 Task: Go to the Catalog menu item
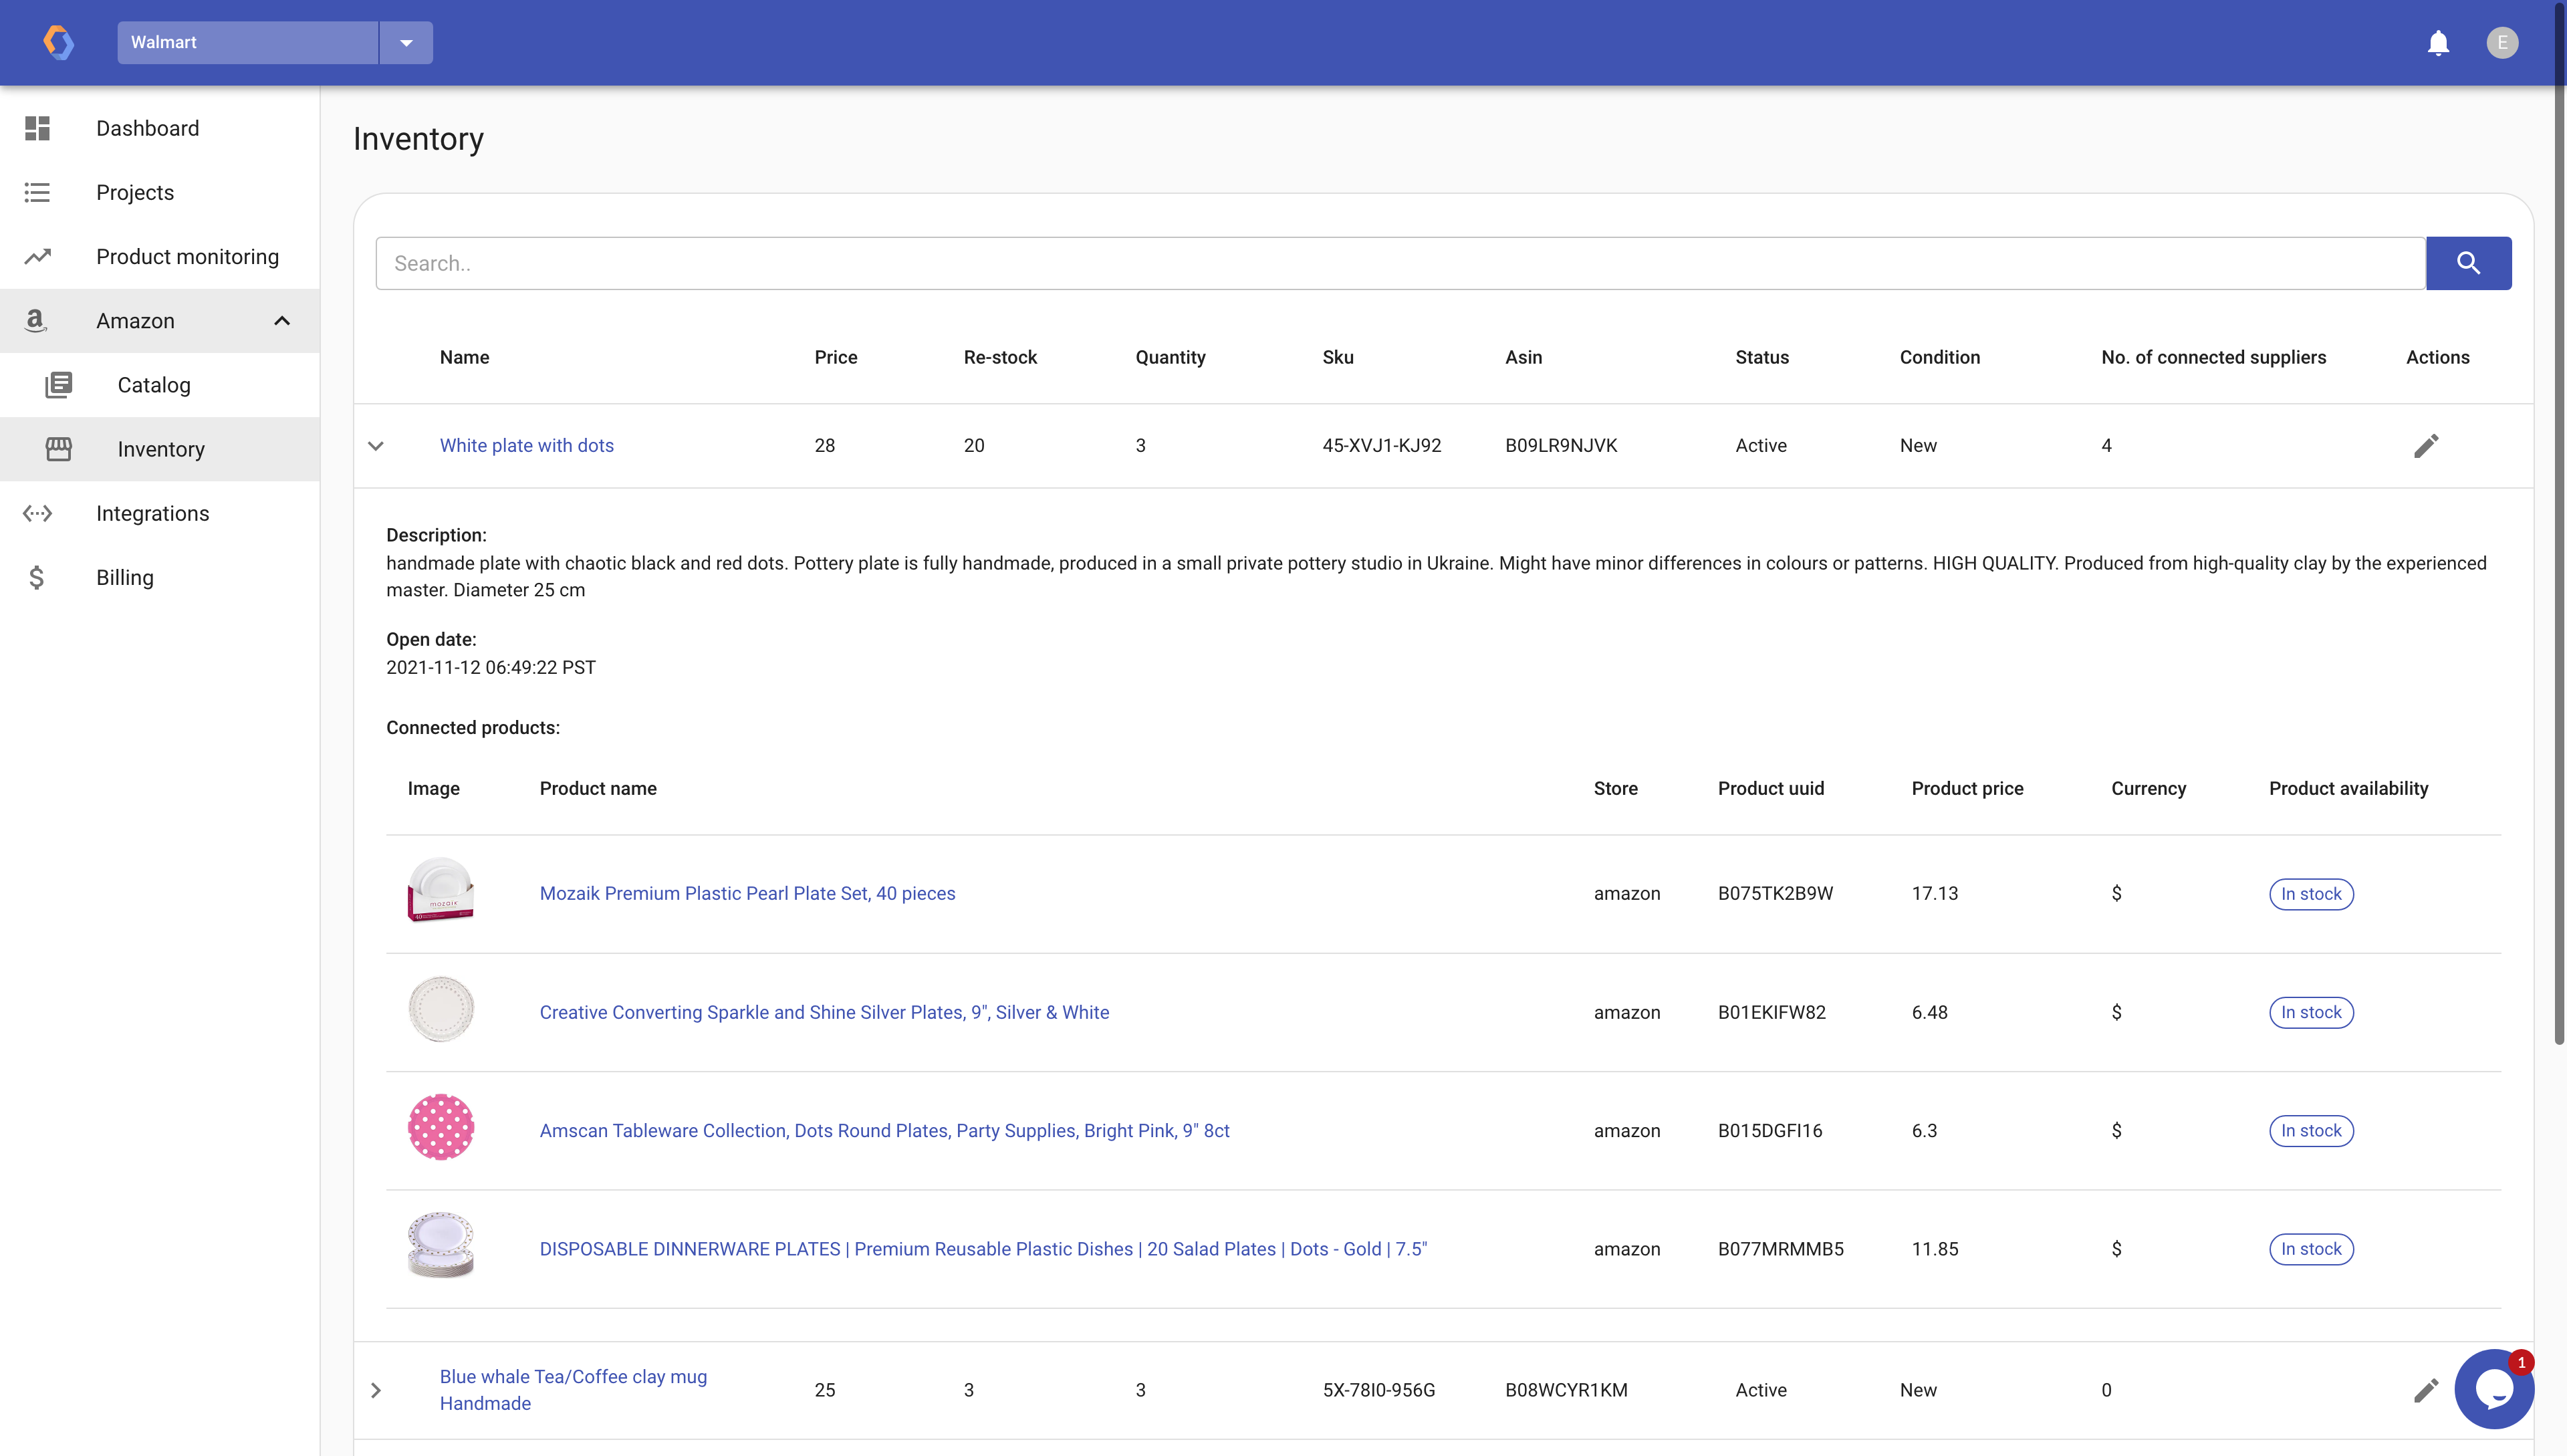pyautogui.click(x=153, y=385)
